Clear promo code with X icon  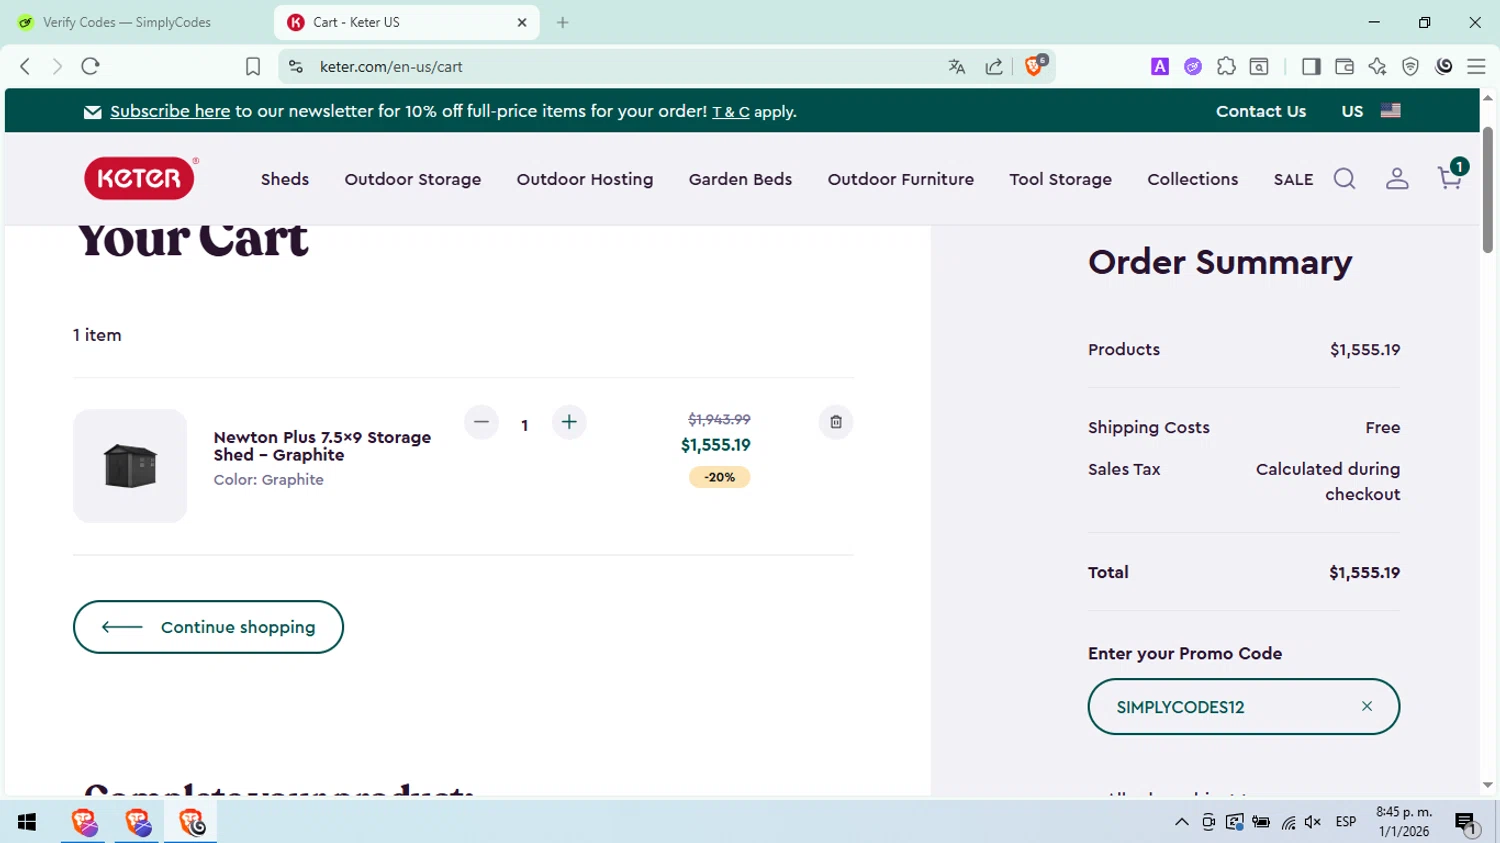(1367, 706)
